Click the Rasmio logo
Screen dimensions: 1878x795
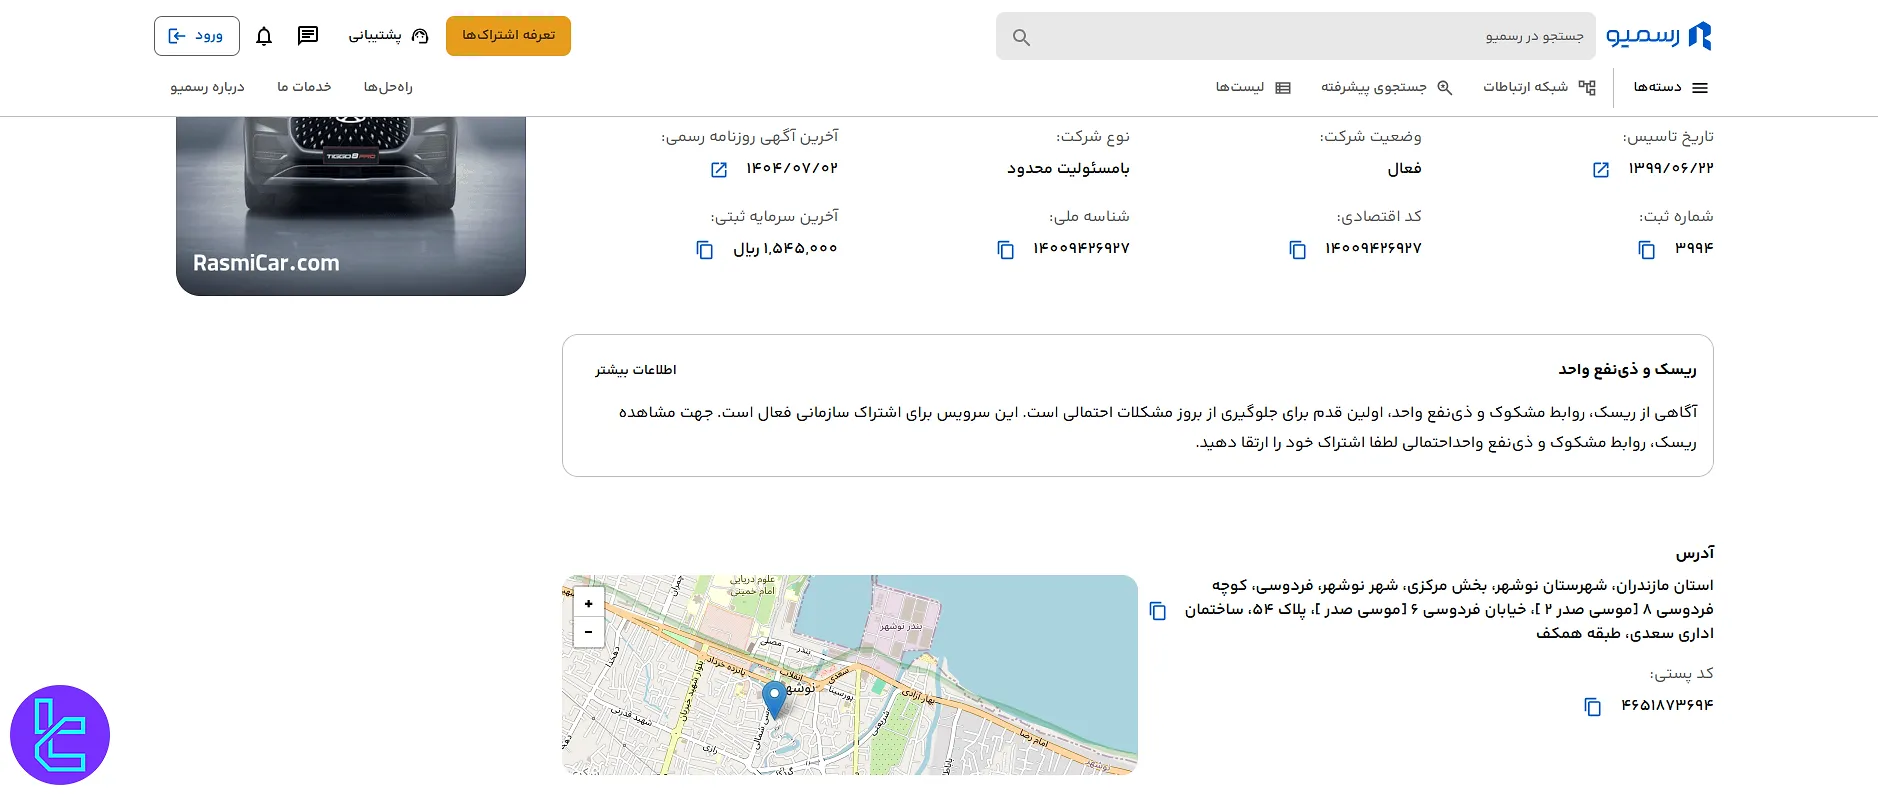(1658, 36)
